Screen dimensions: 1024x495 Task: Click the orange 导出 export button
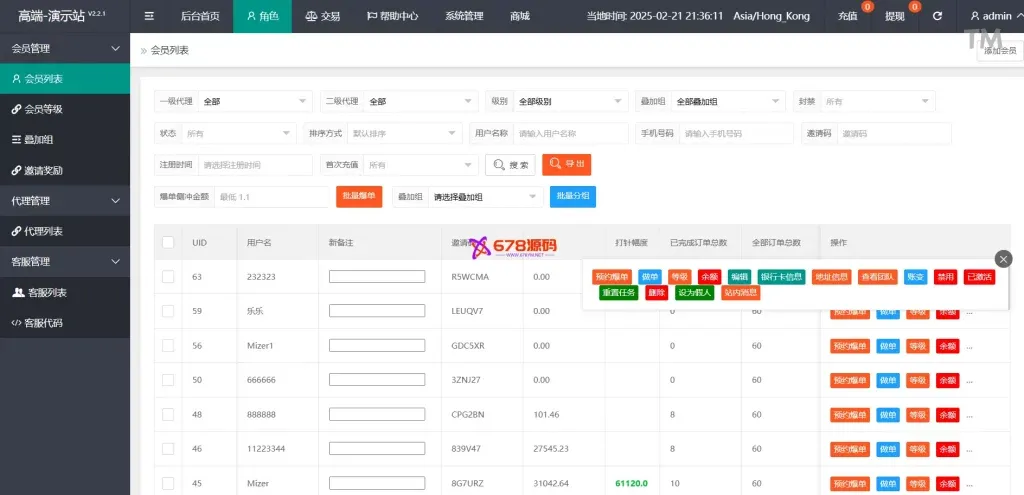[567, 165]
